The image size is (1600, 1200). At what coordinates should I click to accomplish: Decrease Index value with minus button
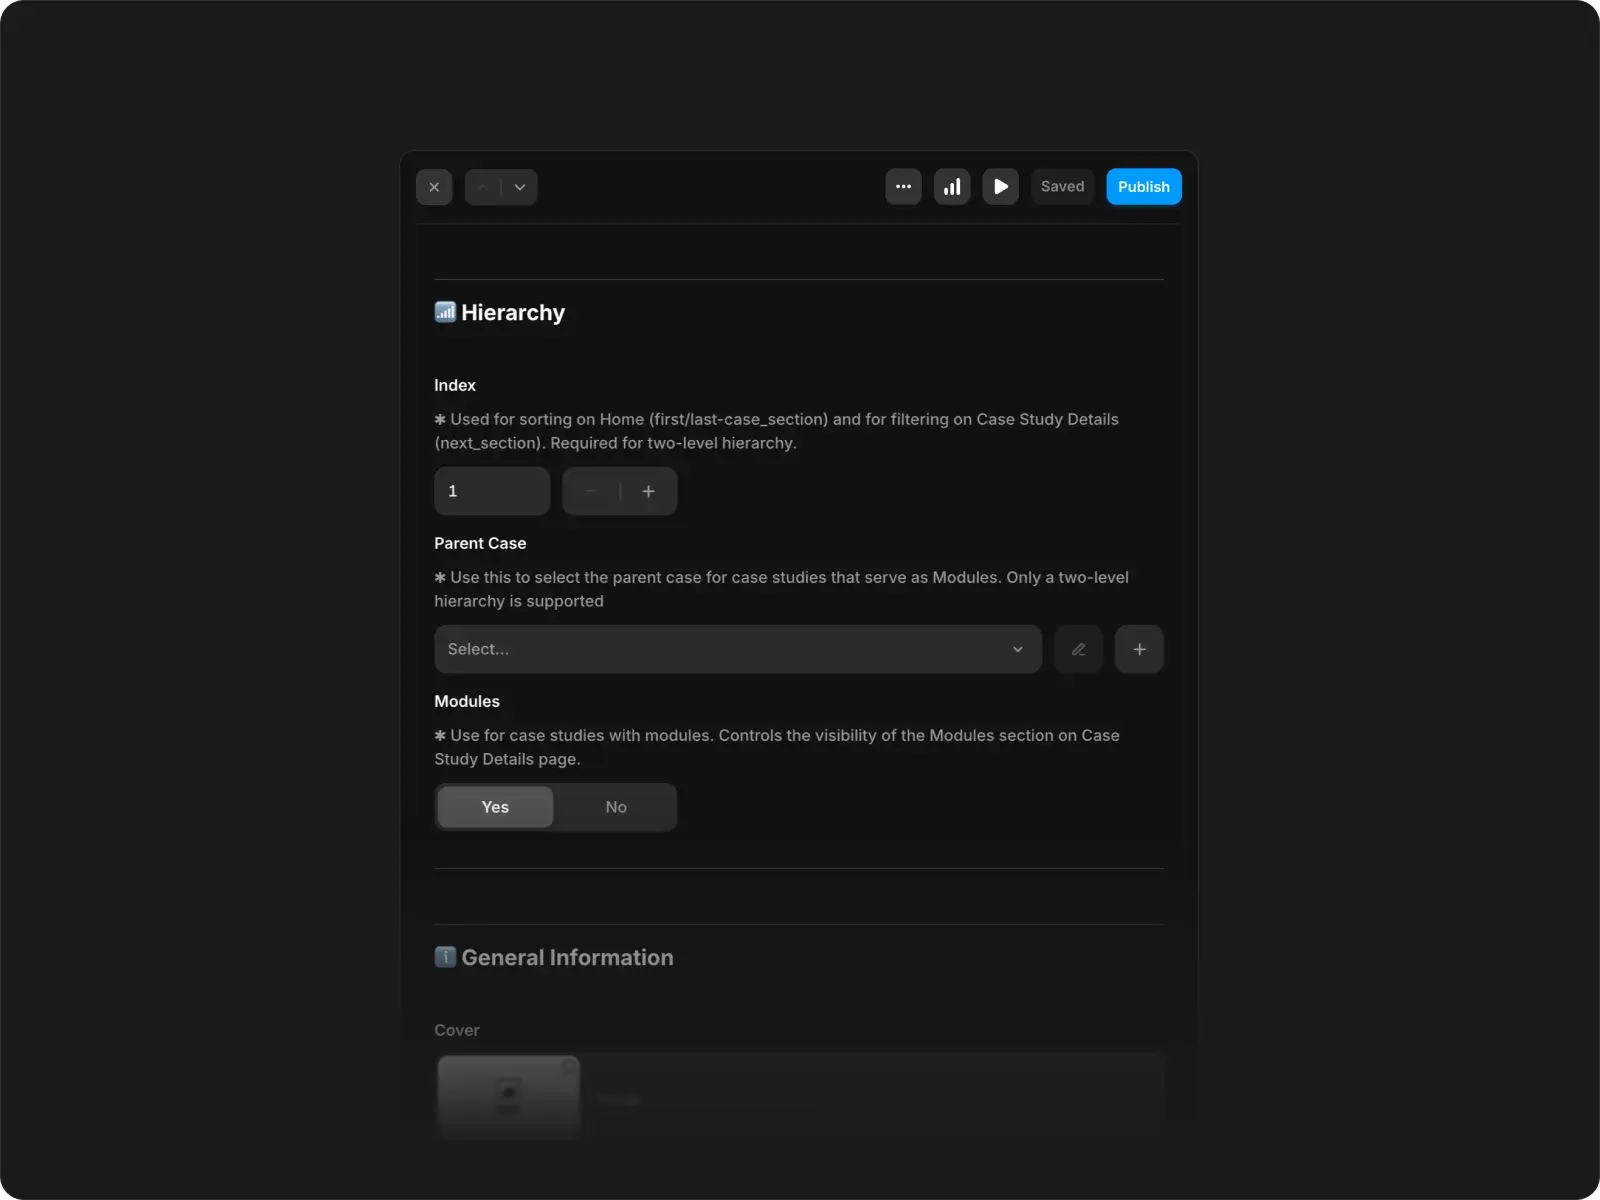(591, 491)
